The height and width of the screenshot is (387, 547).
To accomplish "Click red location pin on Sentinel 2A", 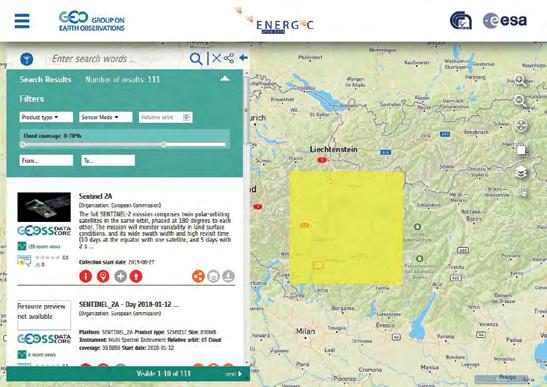I will click(x=103, y=276).
